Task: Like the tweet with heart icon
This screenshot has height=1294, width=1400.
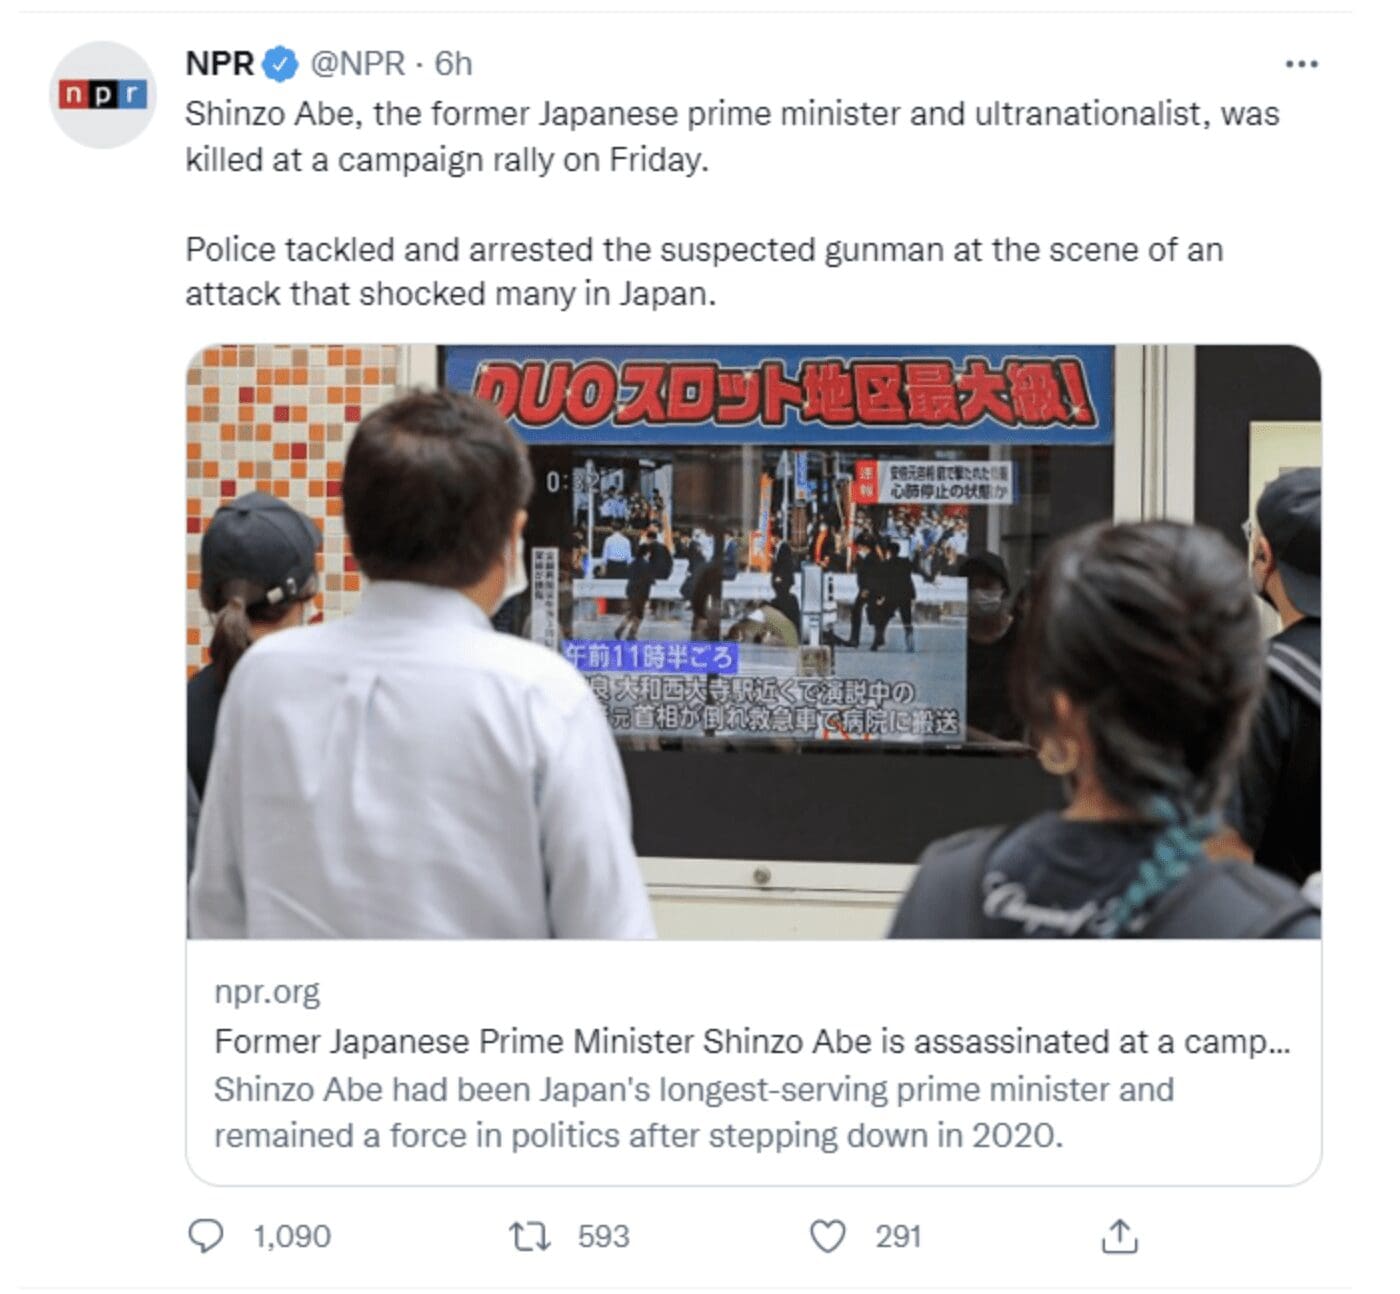Action: 827,1237
